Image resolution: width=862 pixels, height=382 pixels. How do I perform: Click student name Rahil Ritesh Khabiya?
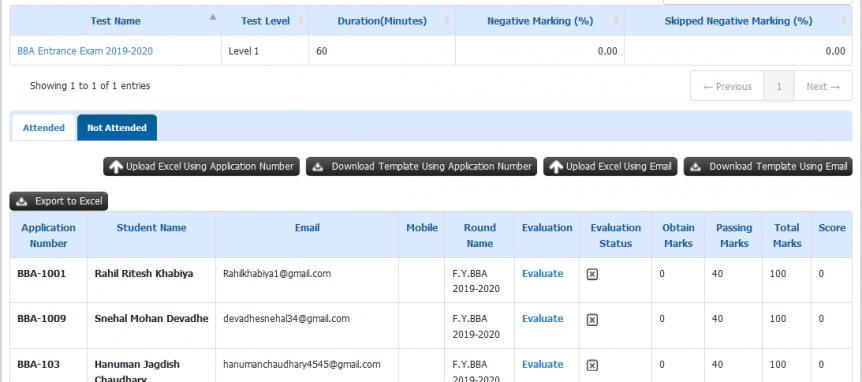click(x=144, y=273)
